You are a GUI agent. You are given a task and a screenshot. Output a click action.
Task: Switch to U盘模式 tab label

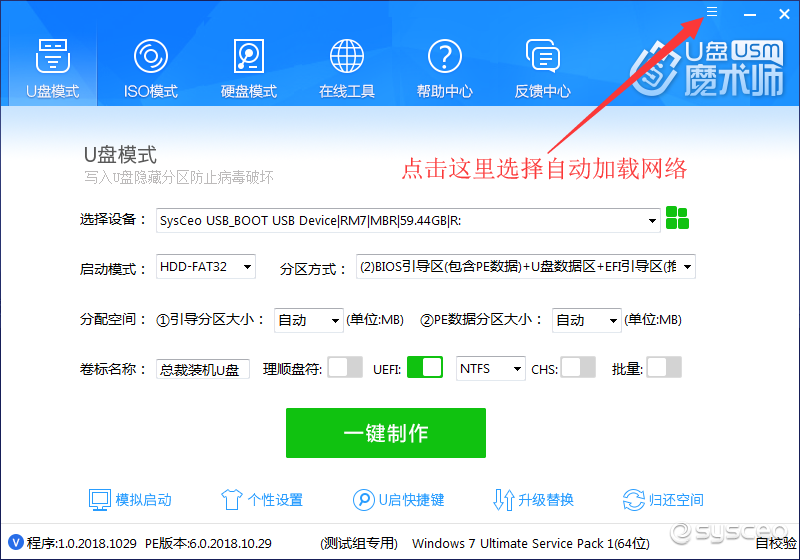(x=53, y=91)
